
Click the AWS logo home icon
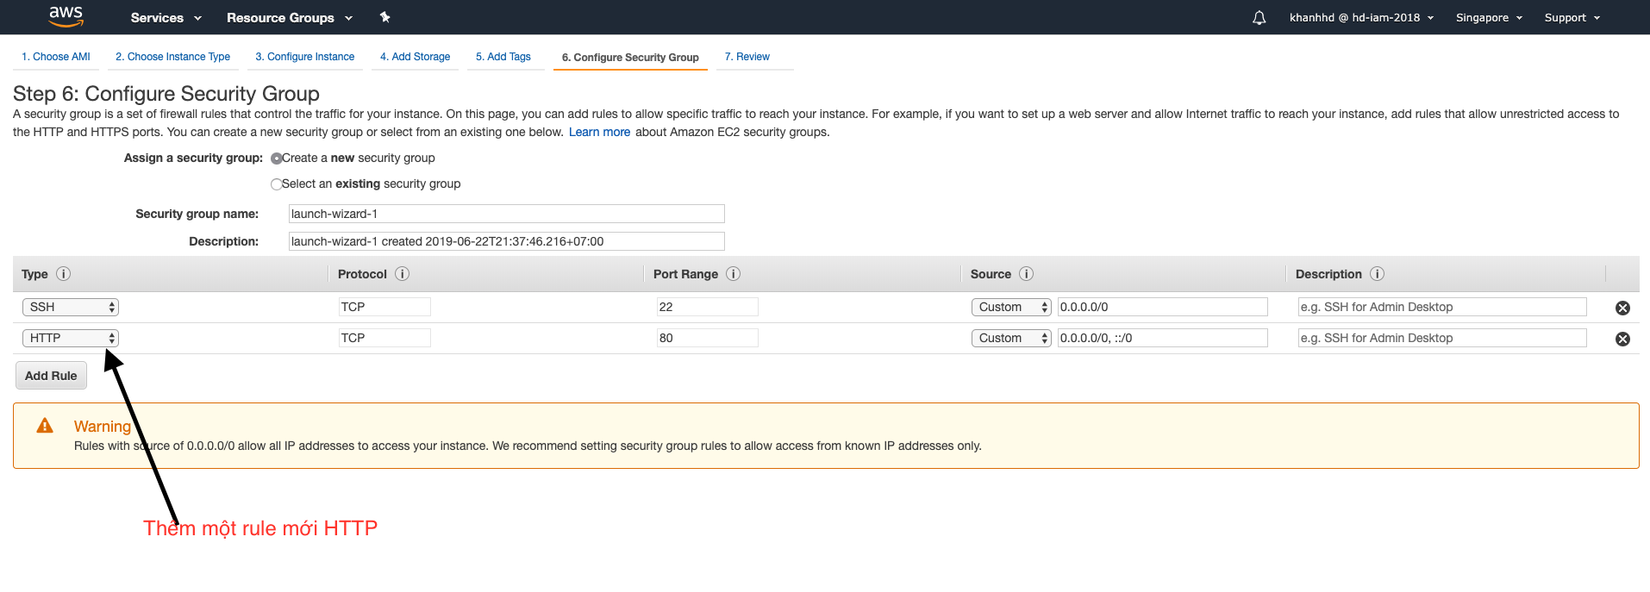click(66, 16)
